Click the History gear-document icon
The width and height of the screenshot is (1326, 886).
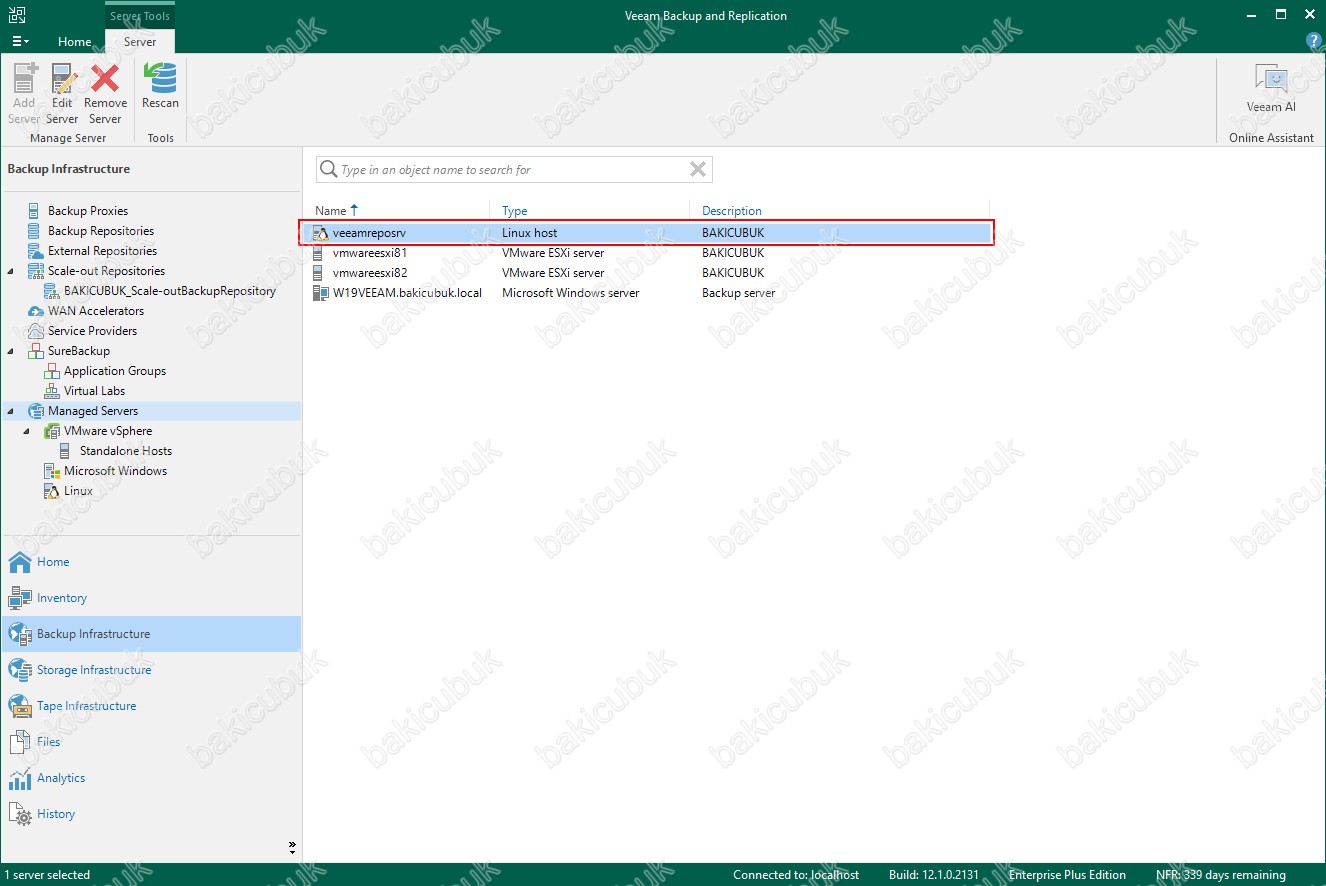tap(20, 814)
